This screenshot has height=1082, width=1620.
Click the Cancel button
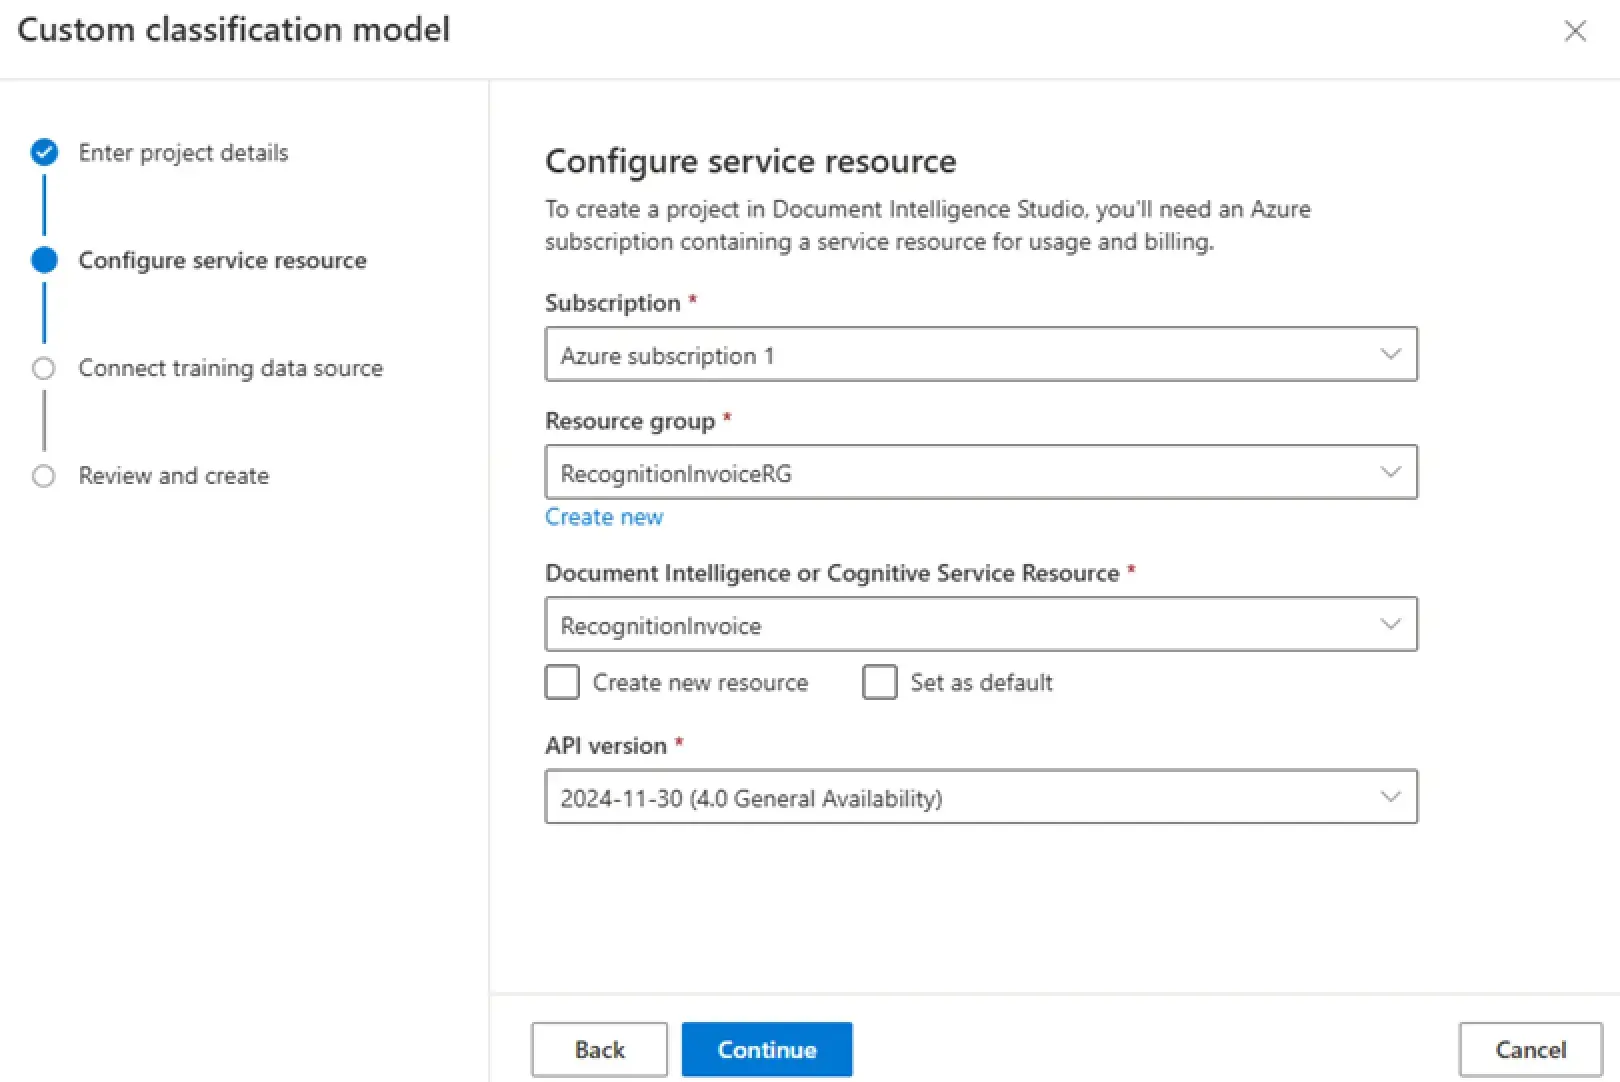point(1530,1049)
